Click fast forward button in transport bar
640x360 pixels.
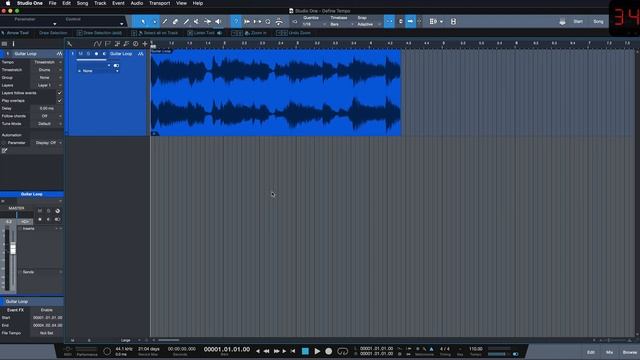(276, 351)
